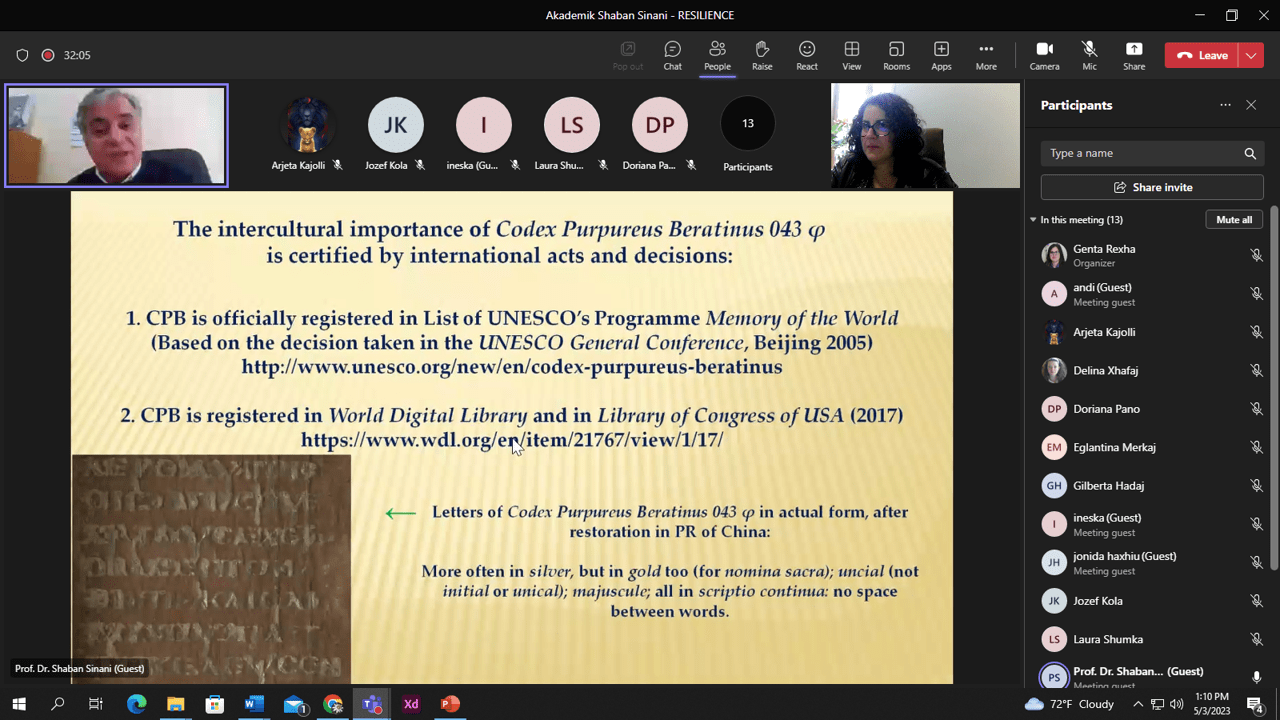Open Breakout Rooms
Image resolution: width=1280 pixels, height=720 pixels.
coord(896,55)
